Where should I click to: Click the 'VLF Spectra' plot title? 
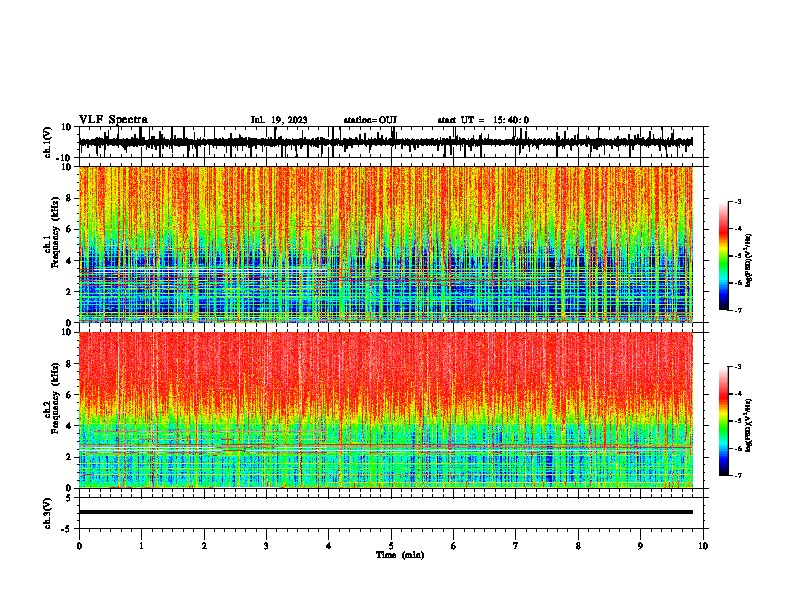[113, 120]
